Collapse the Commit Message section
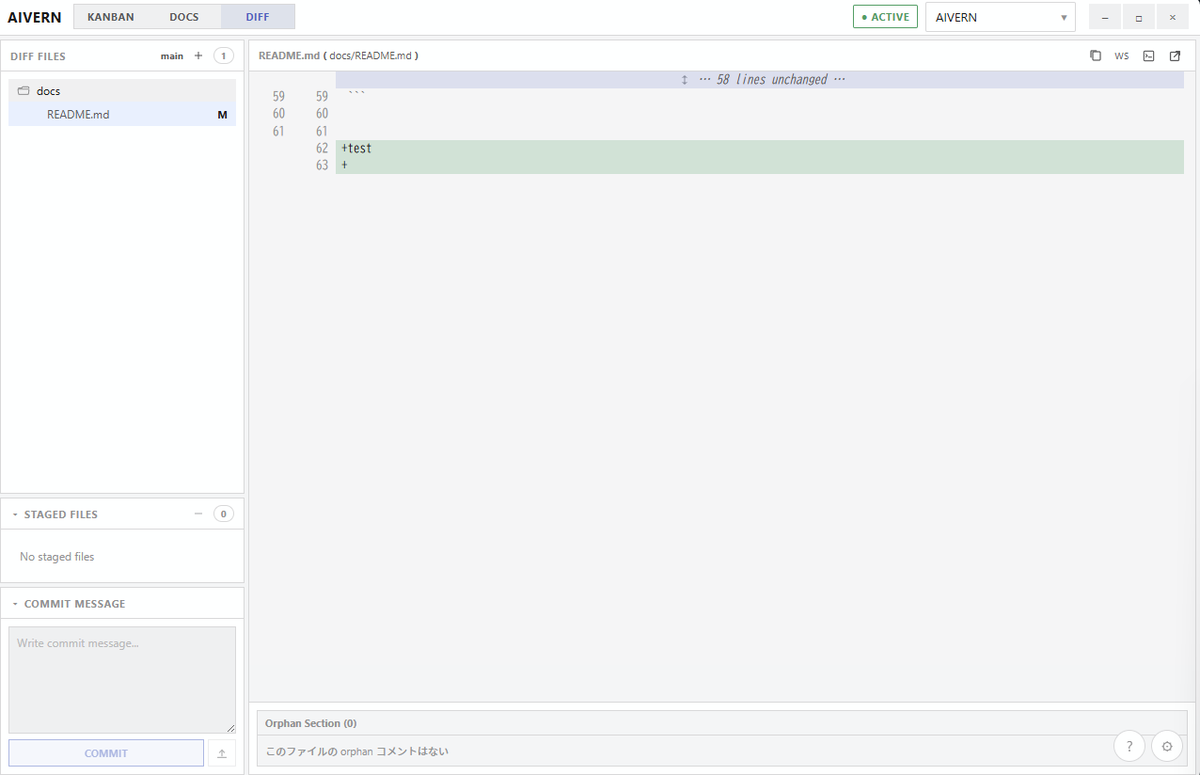 15,604
